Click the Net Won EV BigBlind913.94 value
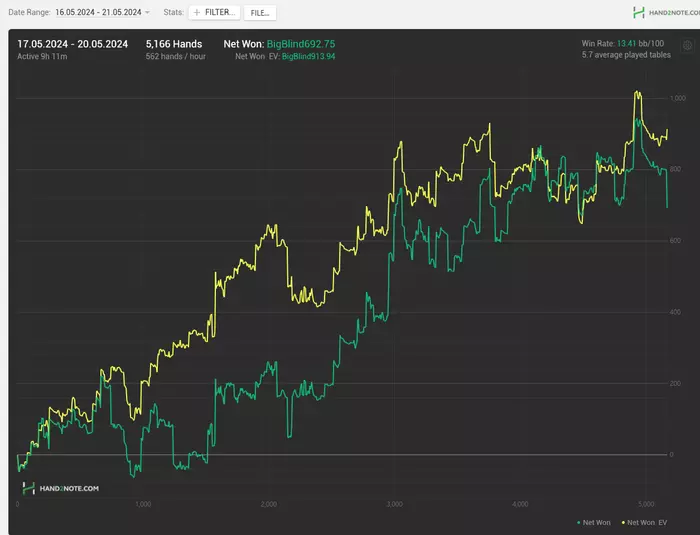The width and height of the screenshot is (700, 535). pyautogui.click(x=308, y=56)
